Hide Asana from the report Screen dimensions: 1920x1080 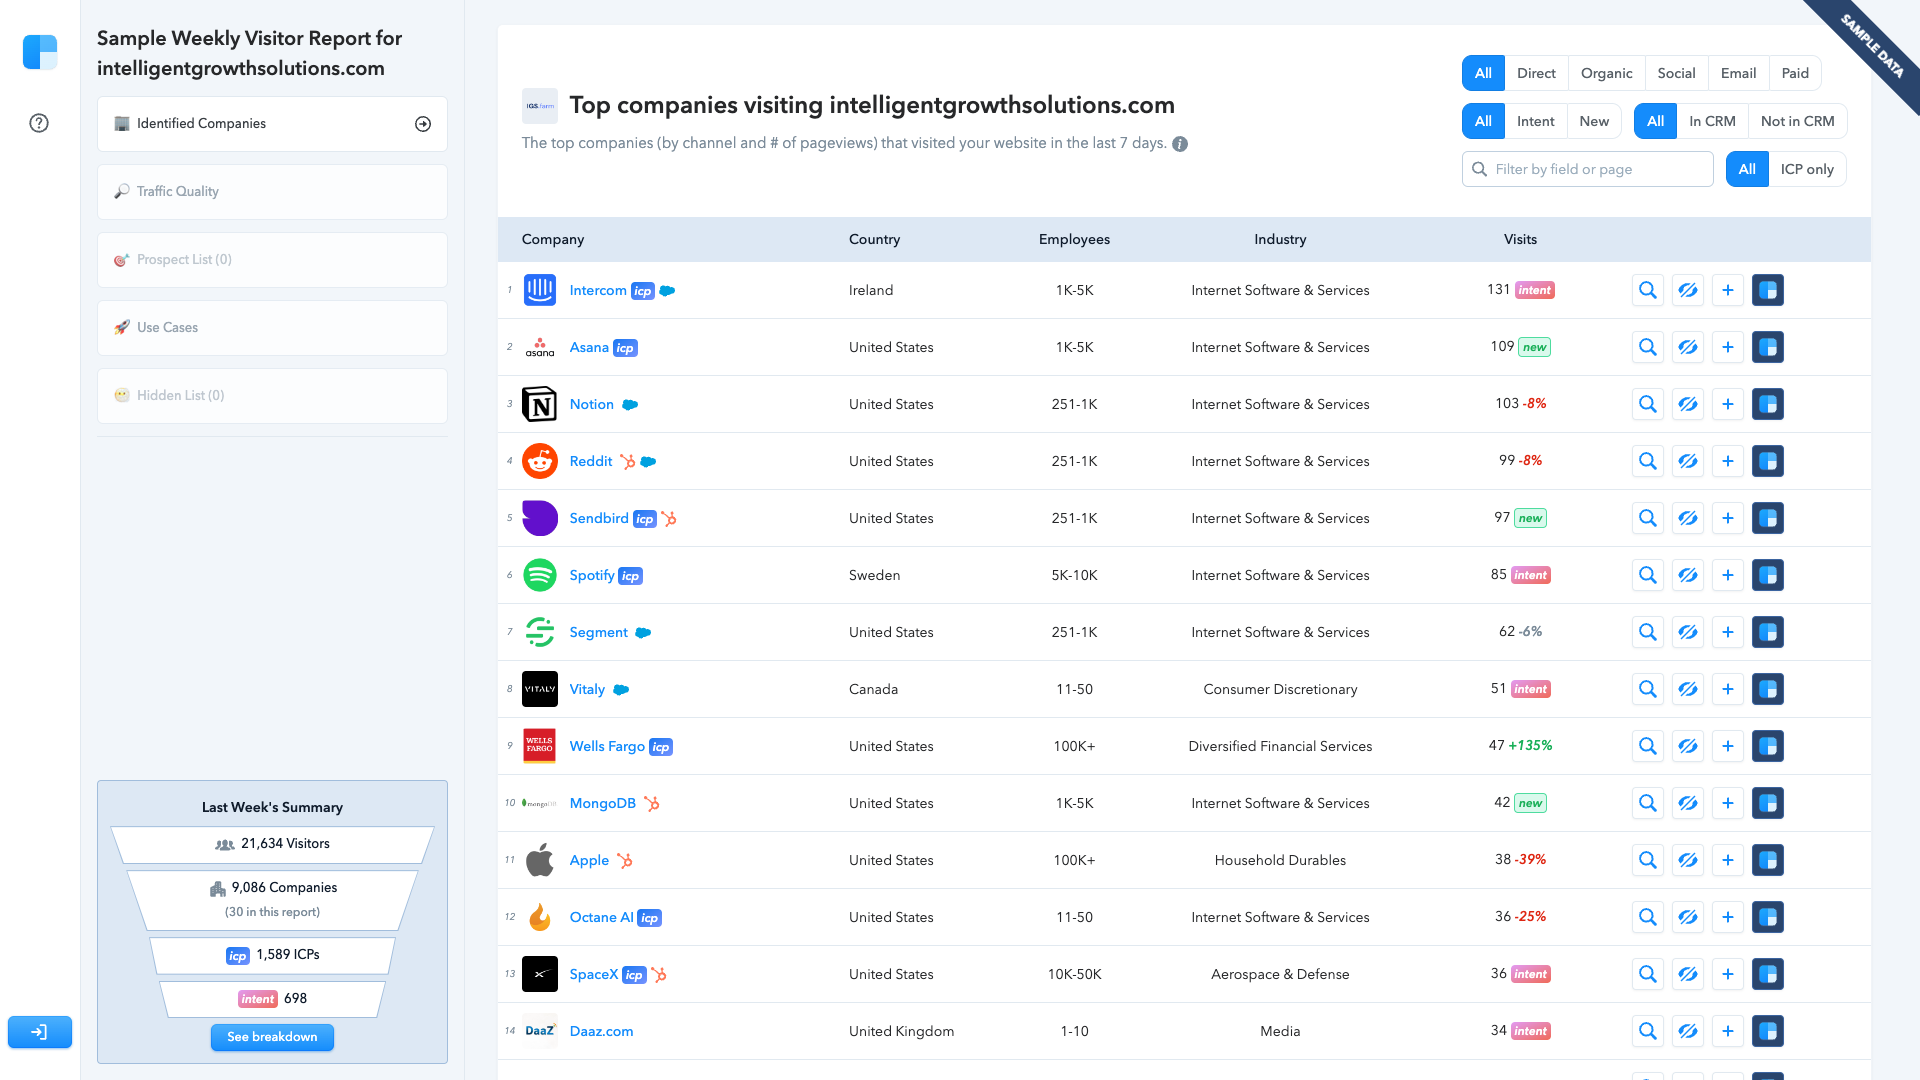(1688, 347)
